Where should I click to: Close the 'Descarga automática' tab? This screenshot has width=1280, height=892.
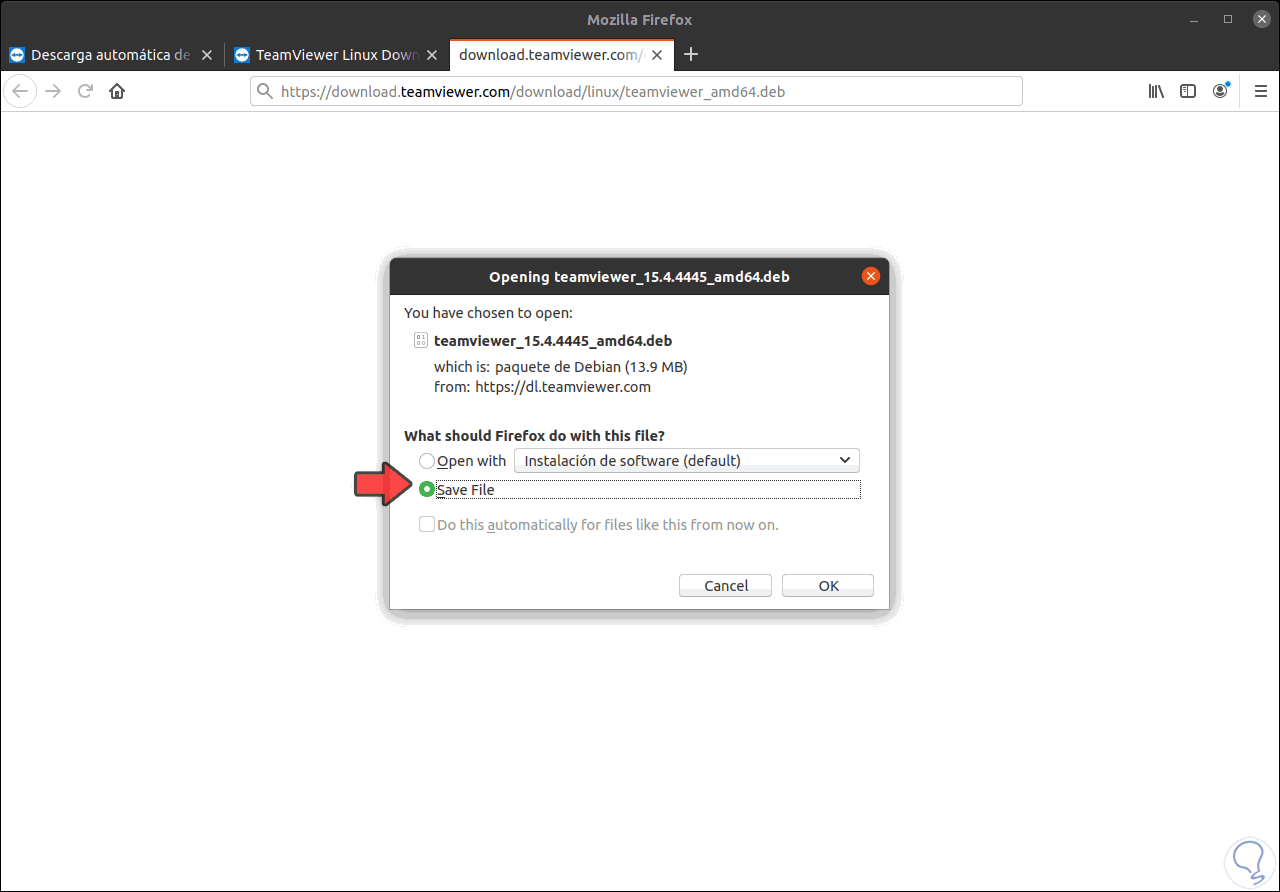[x=207, y=55]
